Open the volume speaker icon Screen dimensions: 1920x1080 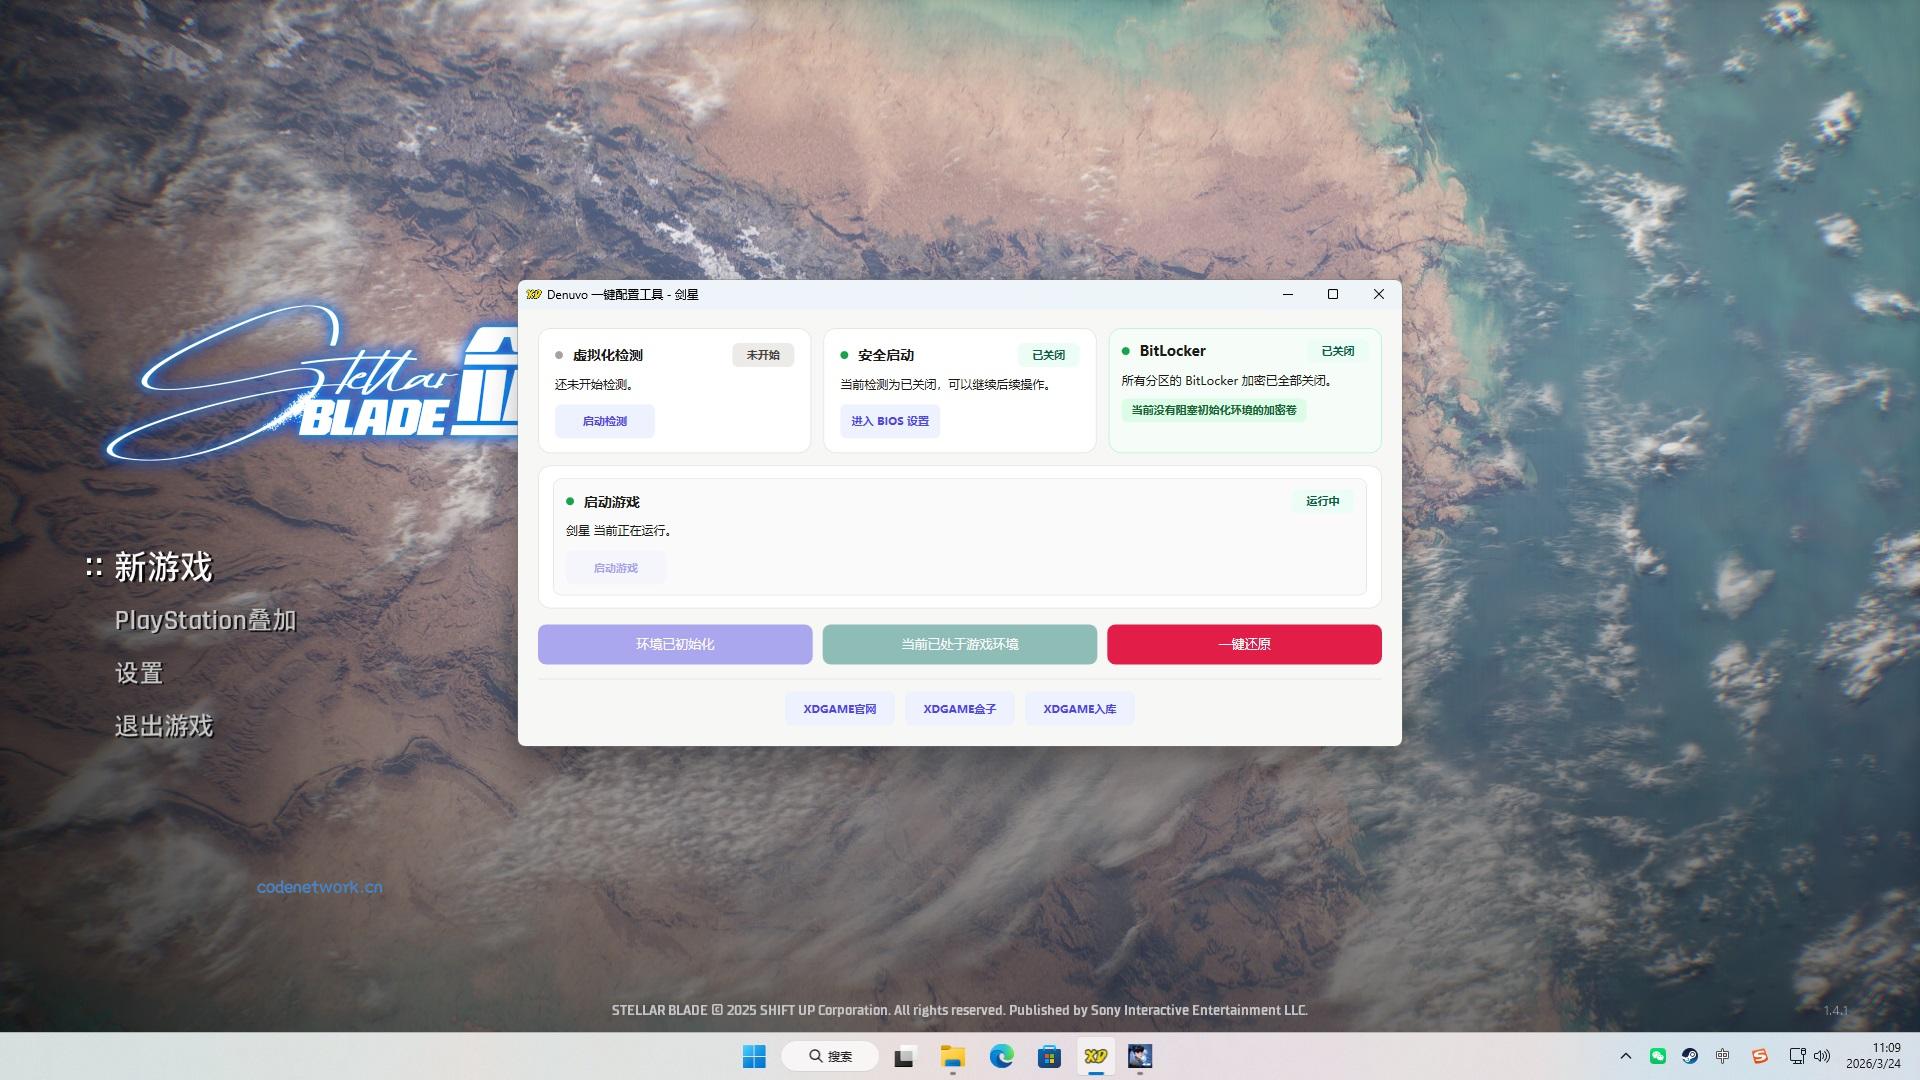click(x=1822, y=1056)
